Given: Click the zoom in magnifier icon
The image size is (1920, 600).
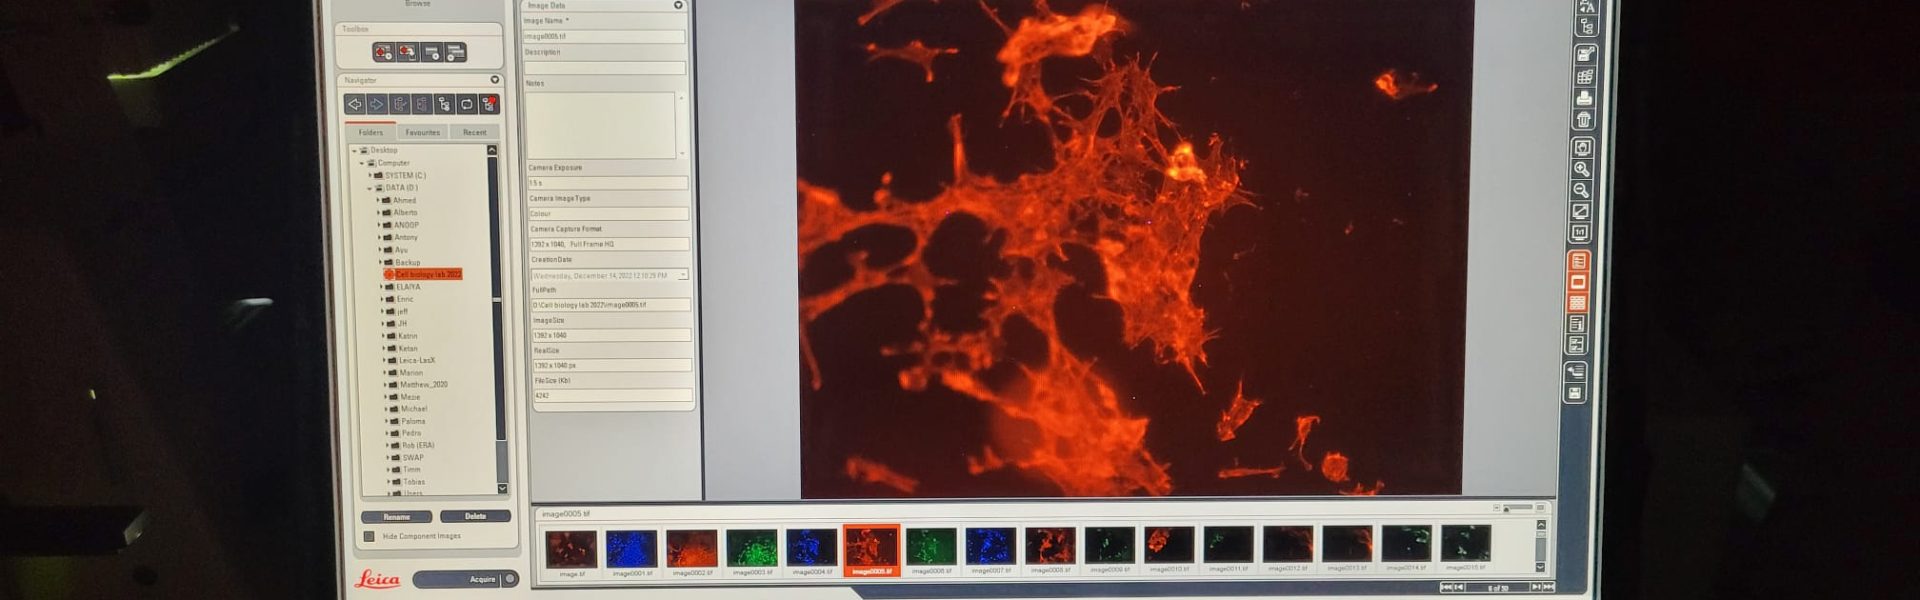Looking at the screenshot, I should coord(1582,169).
